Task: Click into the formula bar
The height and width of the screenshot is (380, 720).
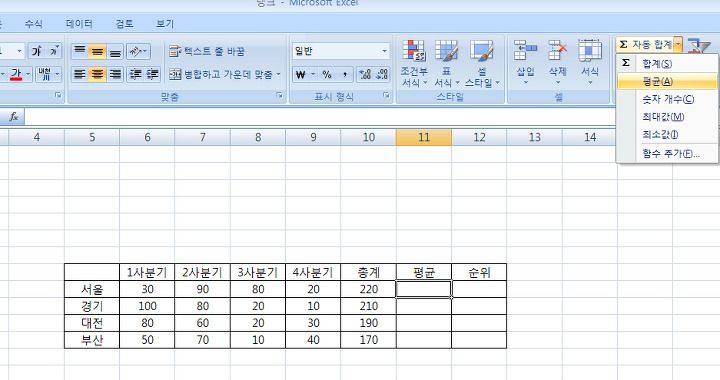Action: click(320, 117)
